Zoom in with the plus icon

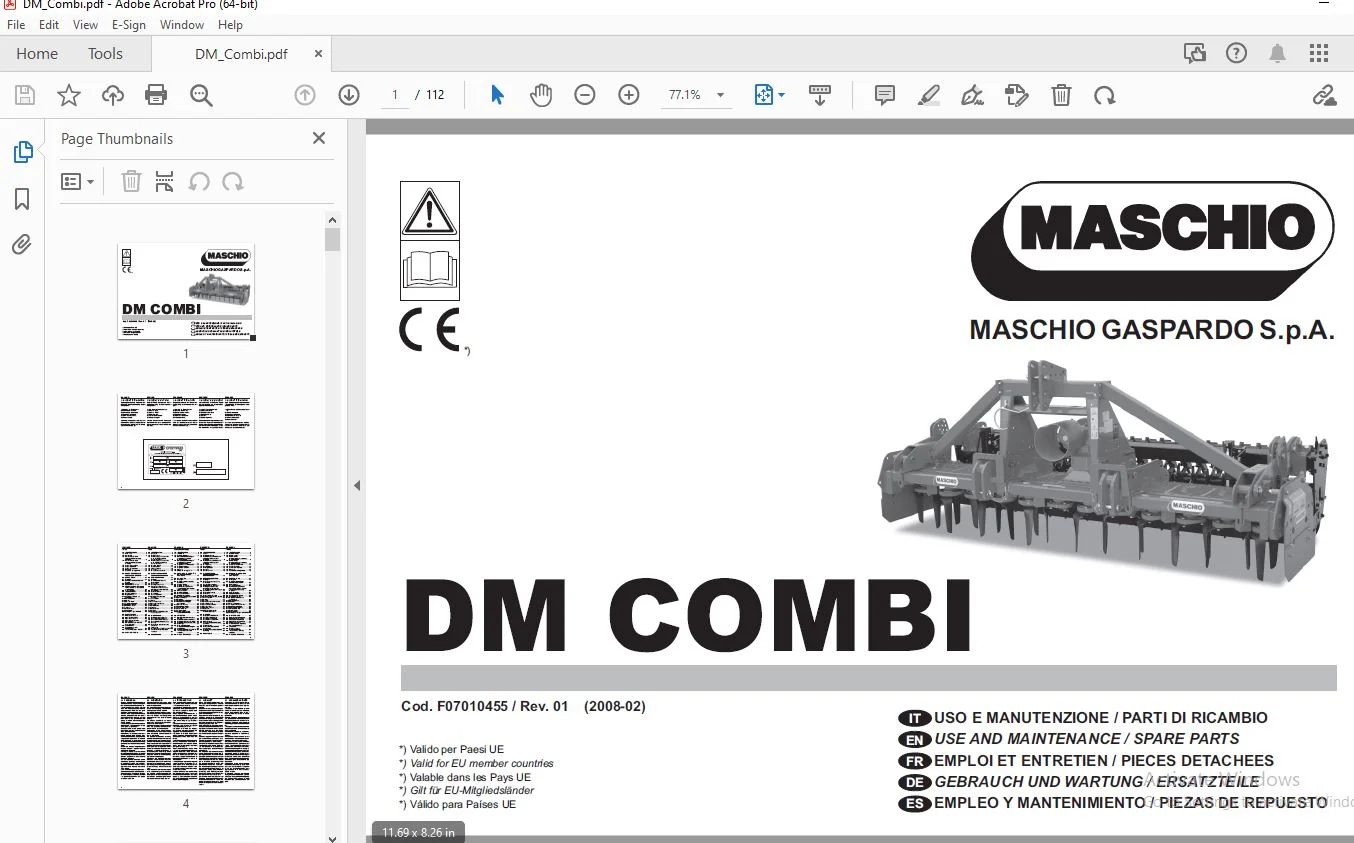point(629,95)
